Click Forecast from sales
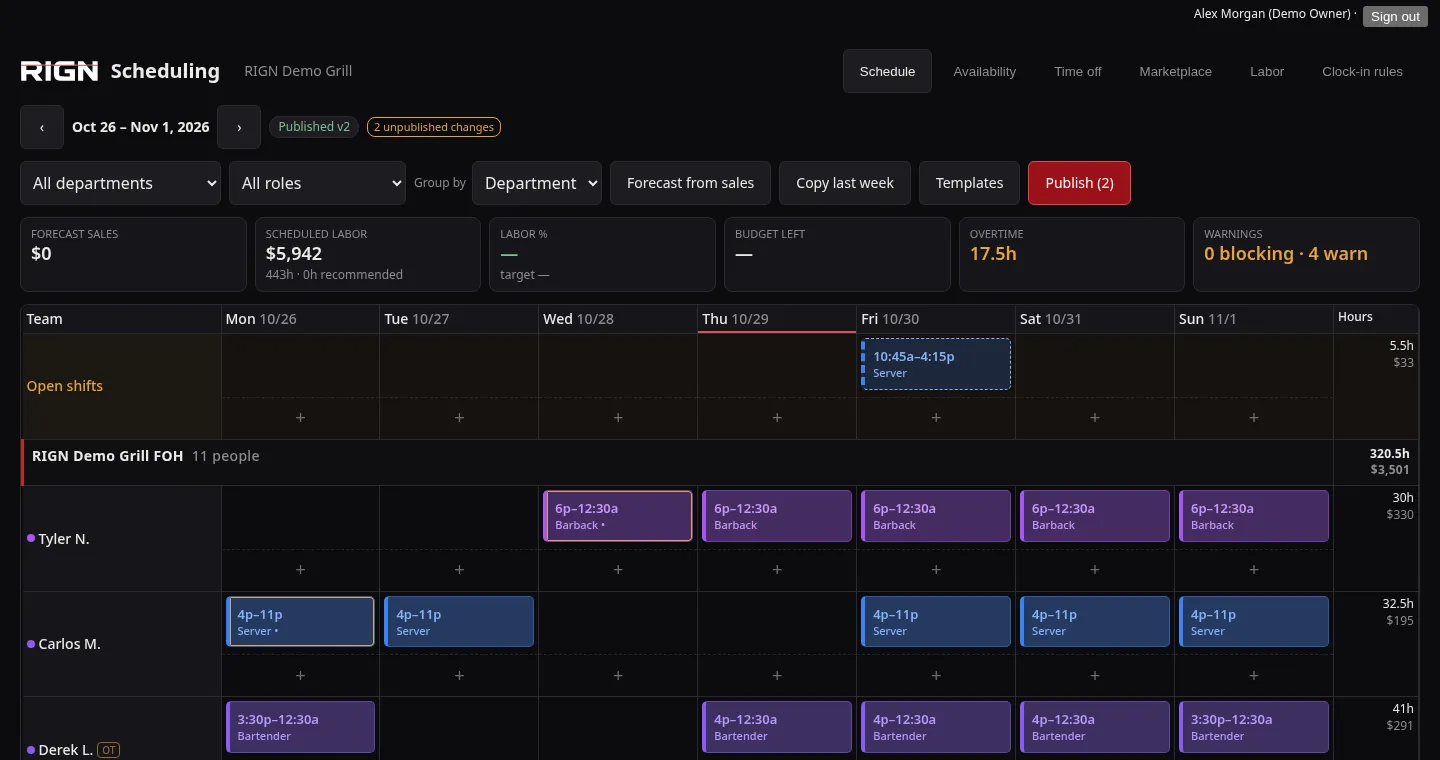This screenshot has width=1440, height=760. point(690,183)
